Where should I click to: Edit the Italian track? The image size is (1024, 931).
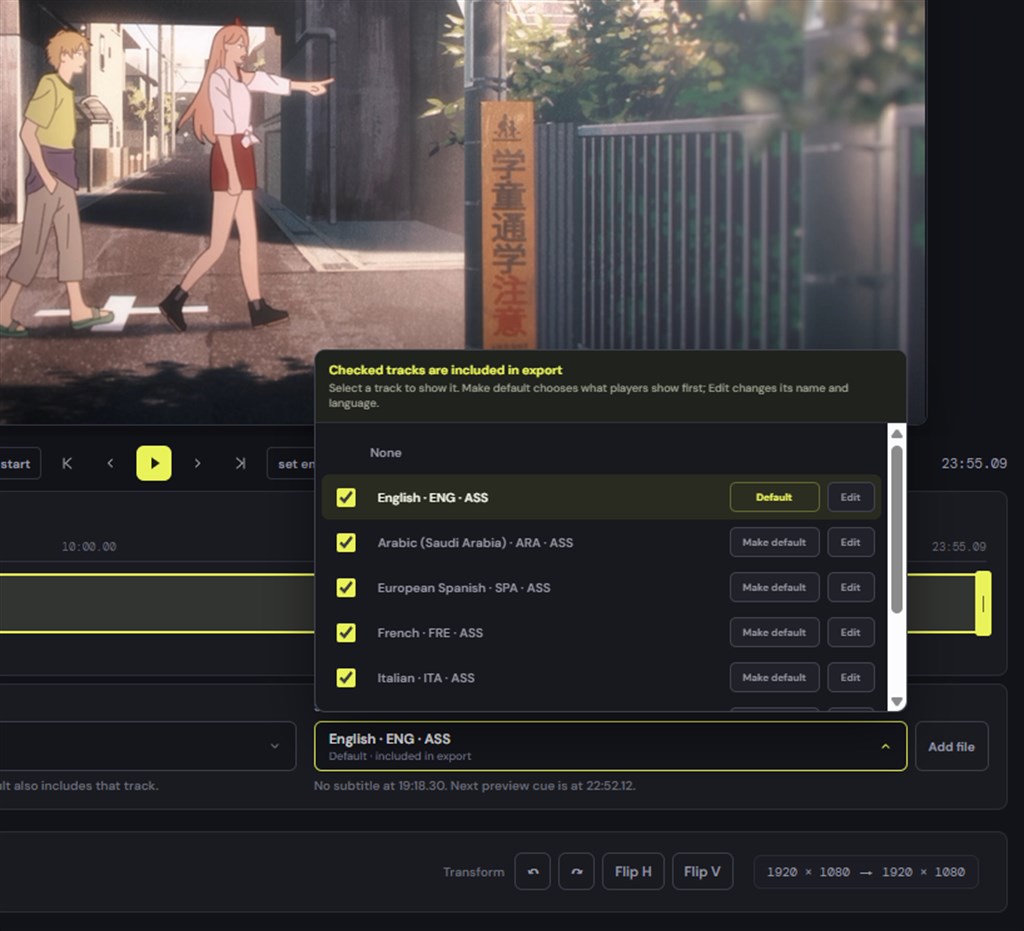[851, 678]
